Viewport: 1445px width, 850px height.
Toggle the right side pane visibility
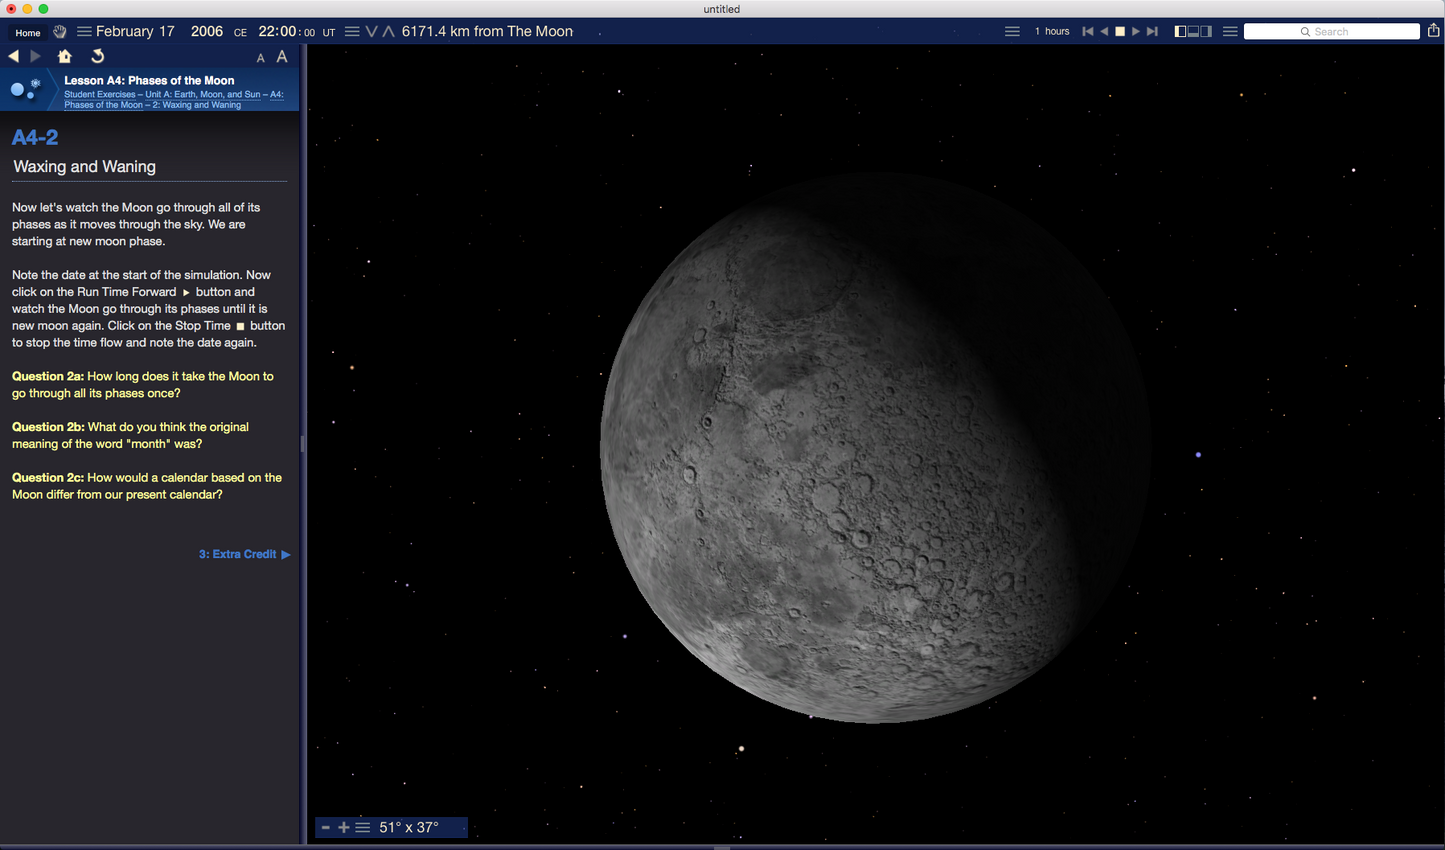(1206, 32)
